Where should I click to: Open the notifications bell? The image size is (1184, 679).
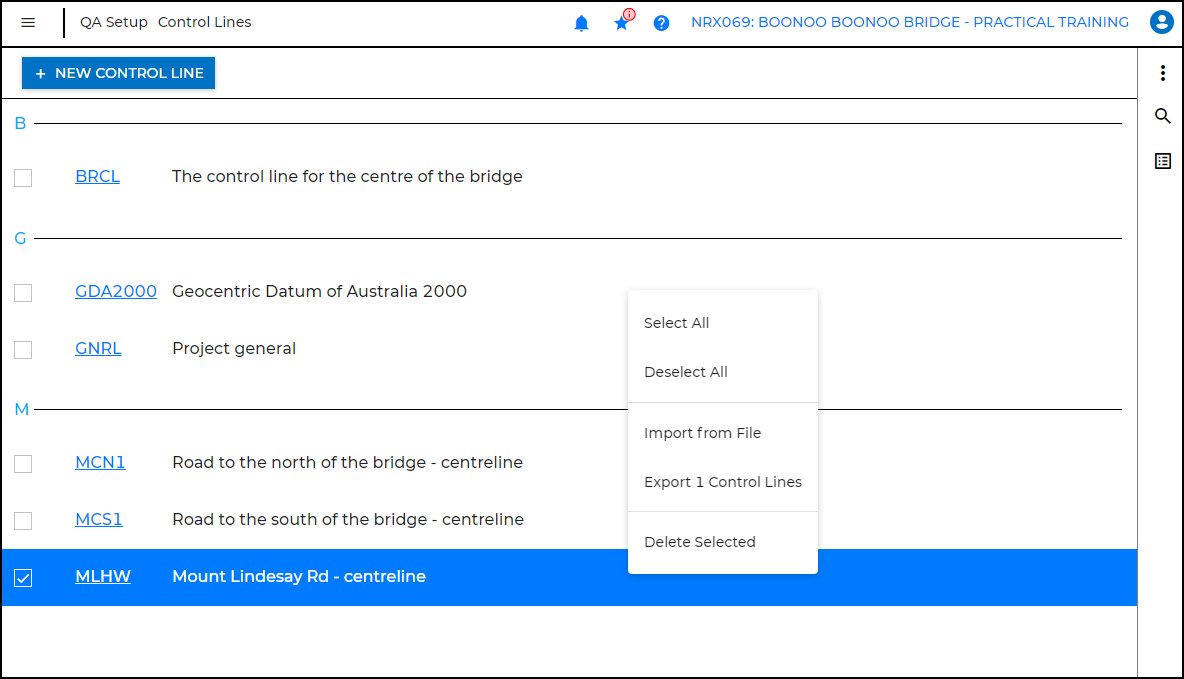point(581,23)
